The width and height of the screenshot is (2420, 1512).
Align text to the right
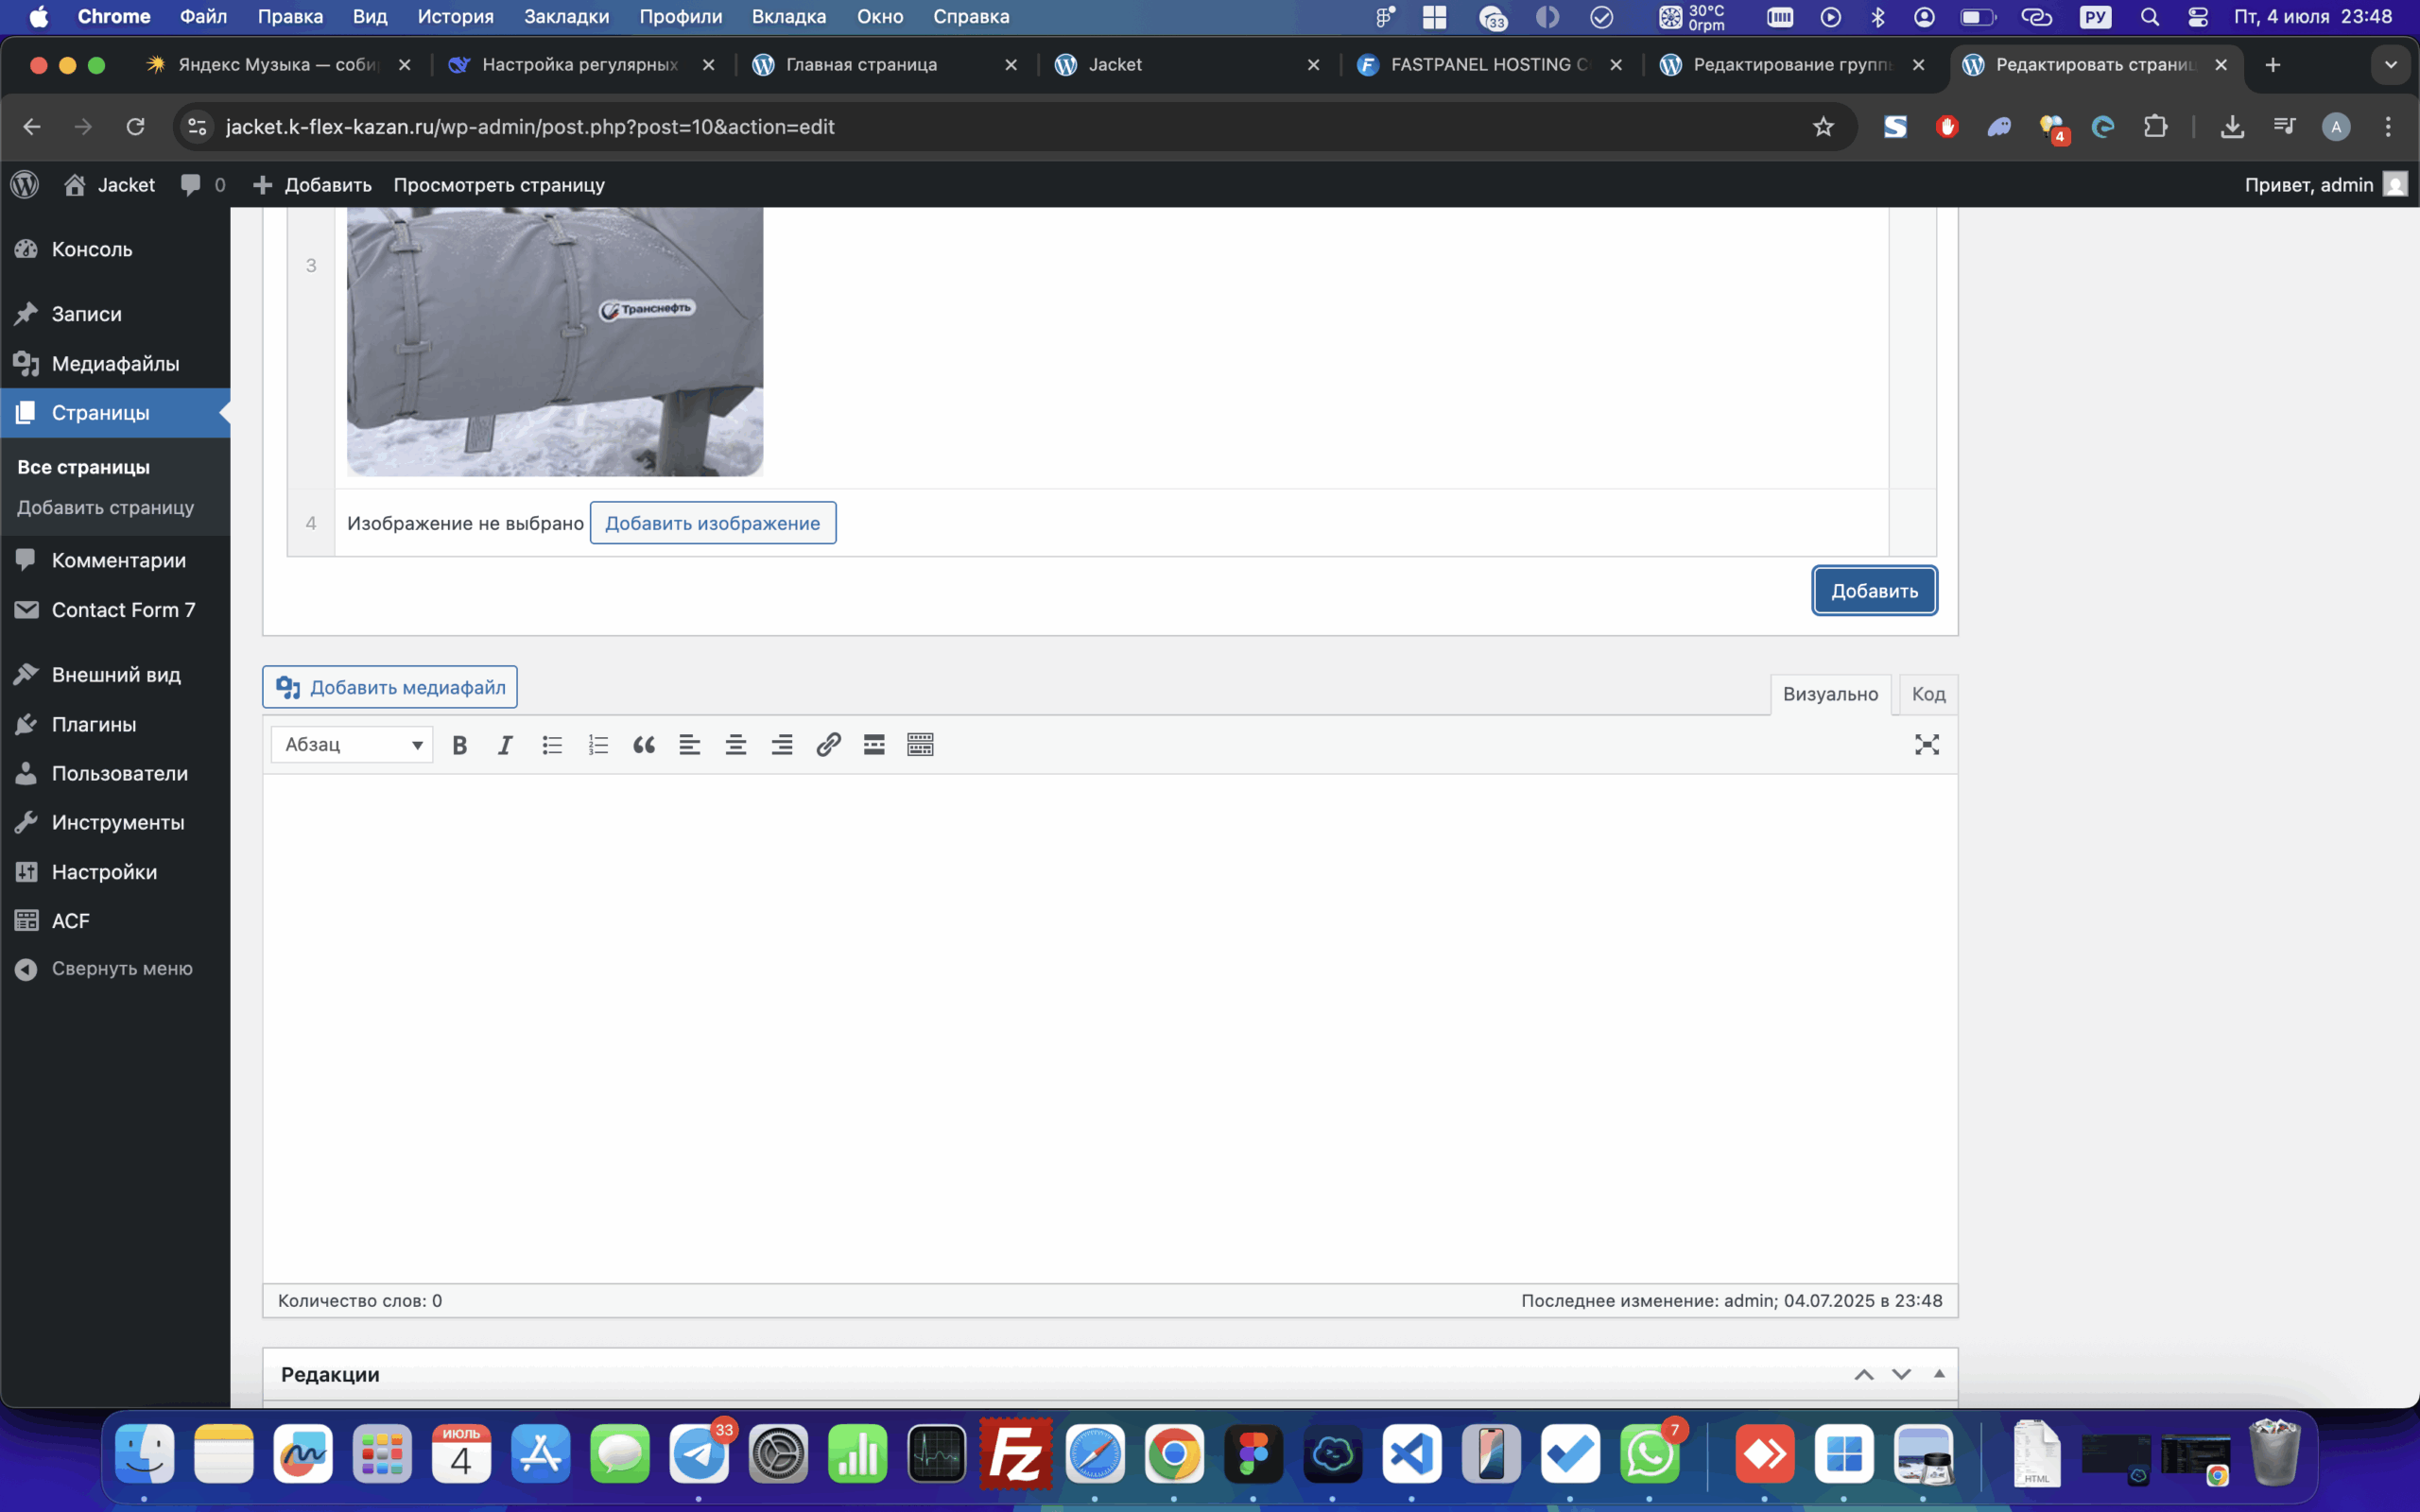pos(782,745)
